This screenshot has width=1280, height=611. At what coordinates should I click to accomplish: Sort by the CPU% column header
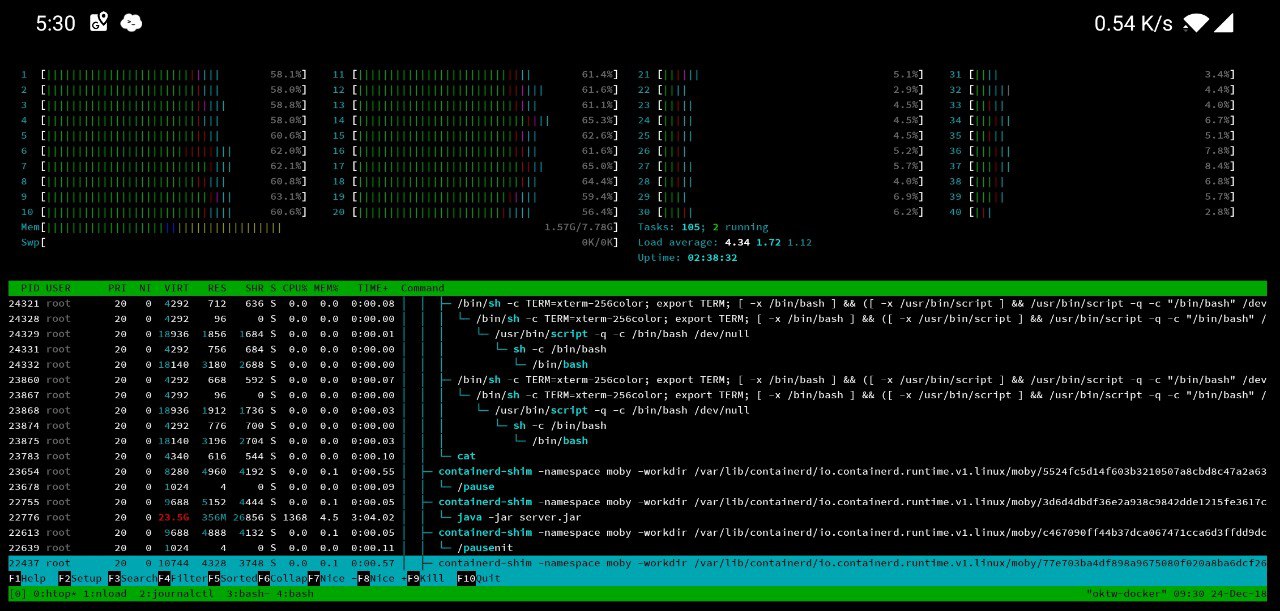tap(294, 288)
